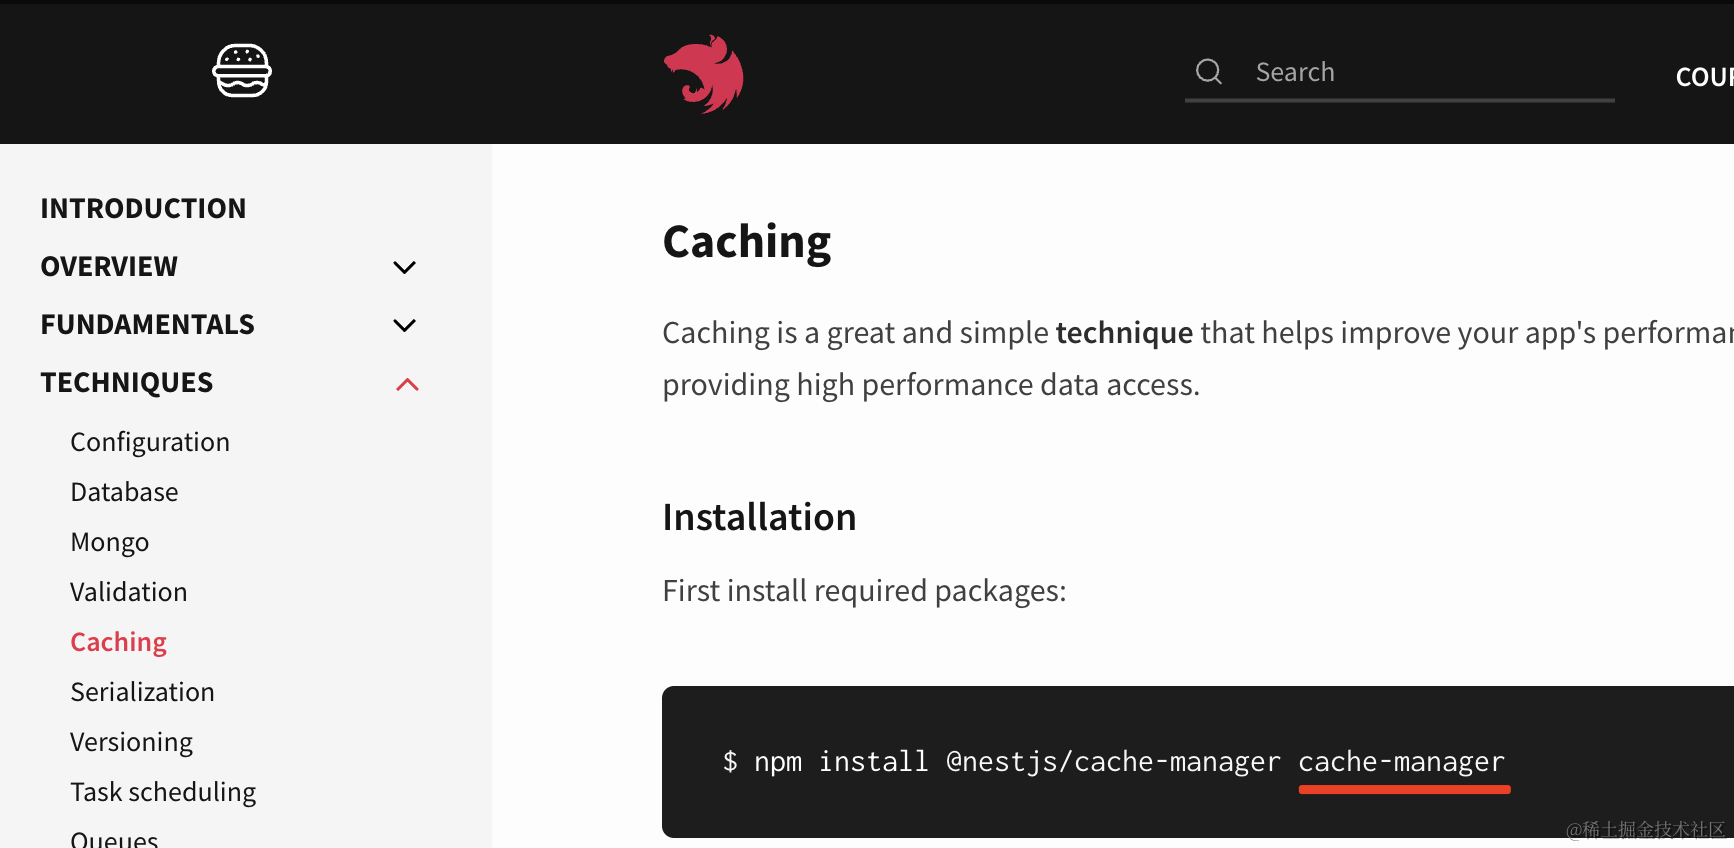The width and height of the screenshot is (1734, 848).
Task: Click the Overview sidebar heading
Action: (109, 266)
